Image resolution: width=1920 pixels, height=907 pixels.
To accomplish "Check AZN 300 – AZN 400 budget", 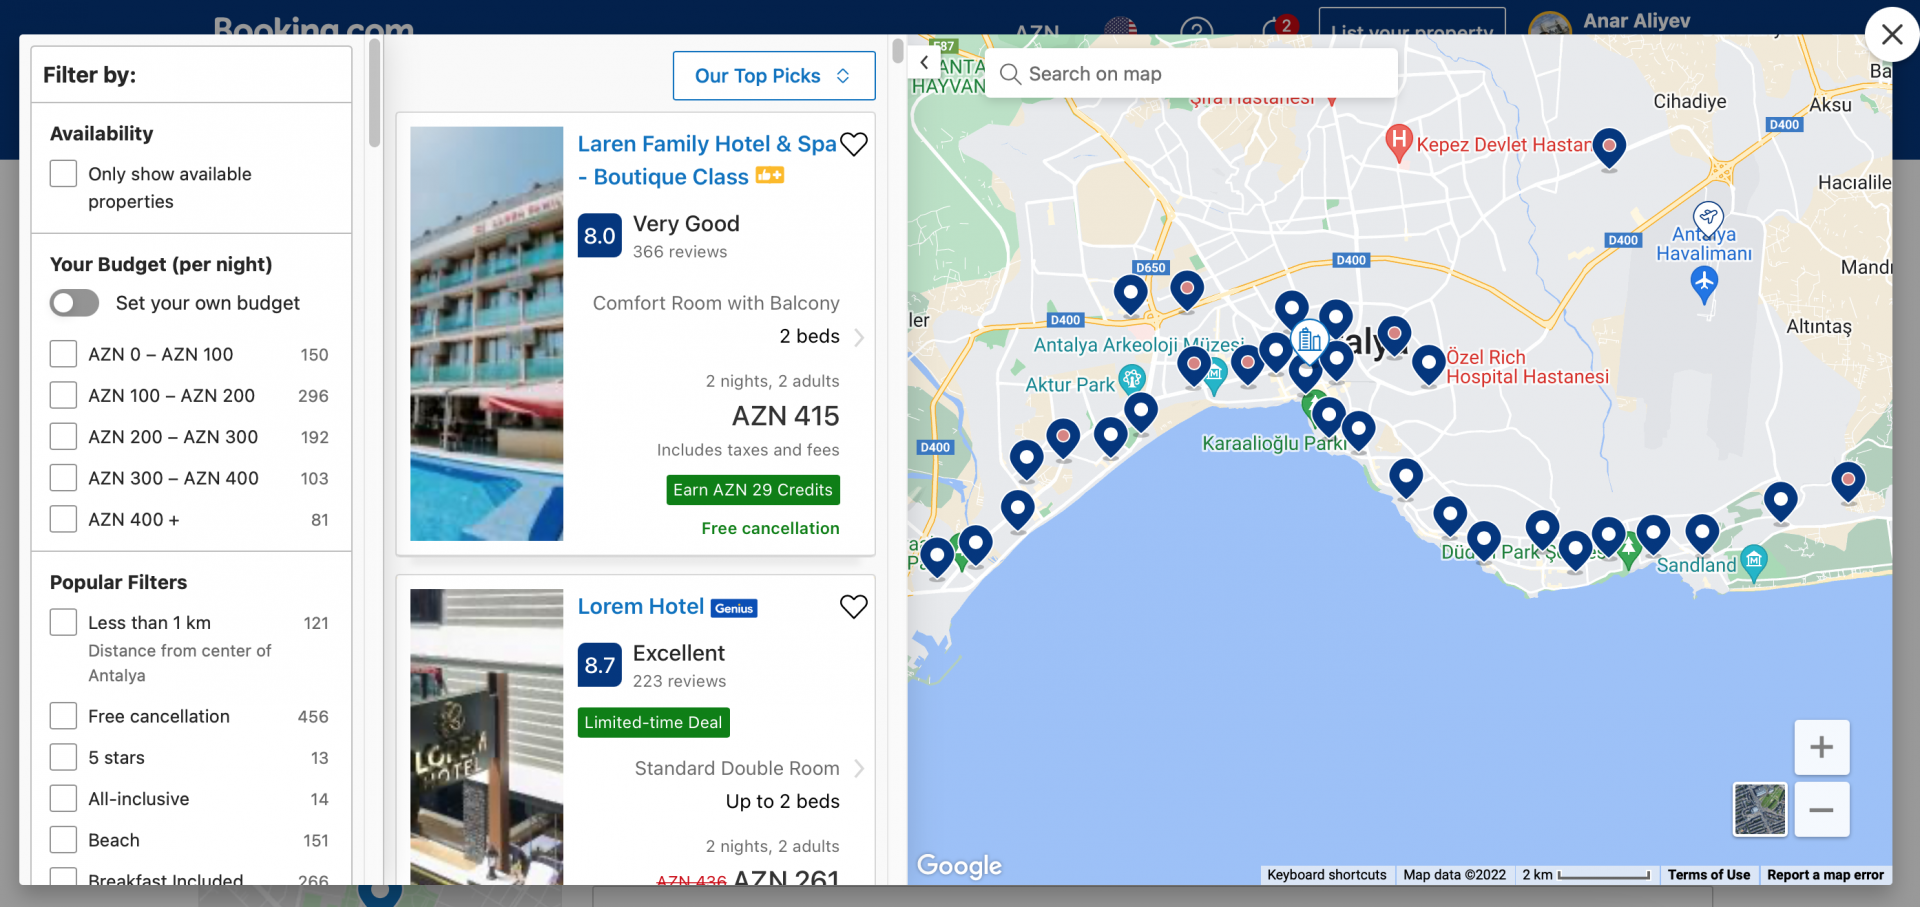I will click(x=63, y=478).
